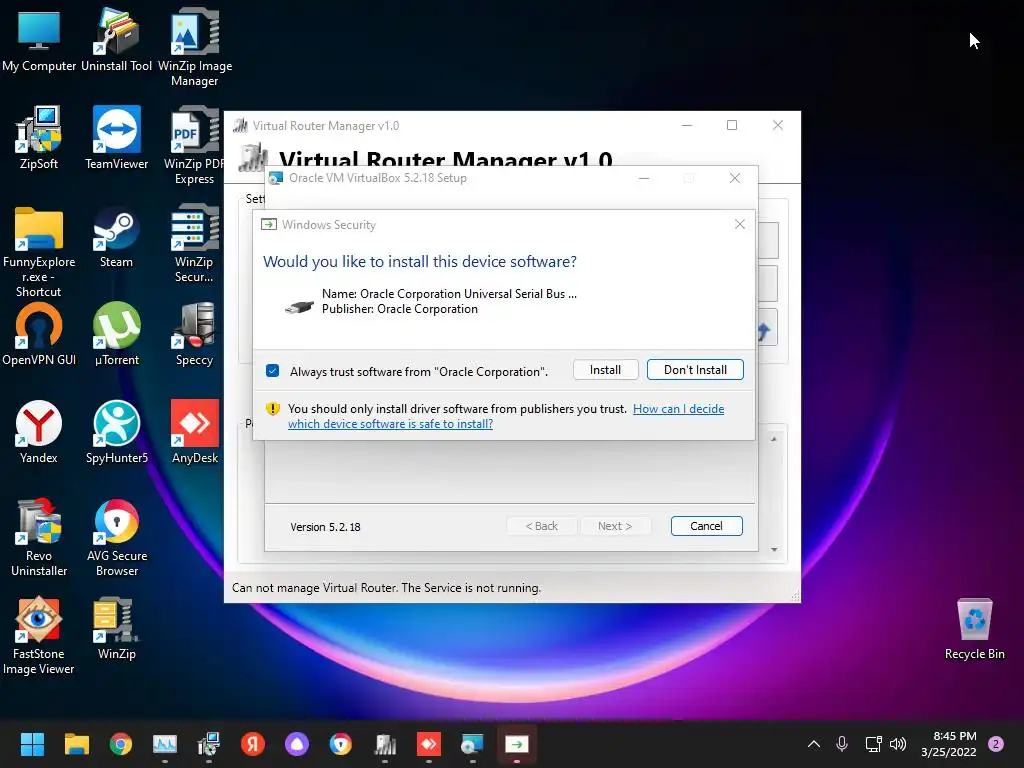Close the Windows Security dialog
This screenshot has height=768, width=1024.
(739, 225)
